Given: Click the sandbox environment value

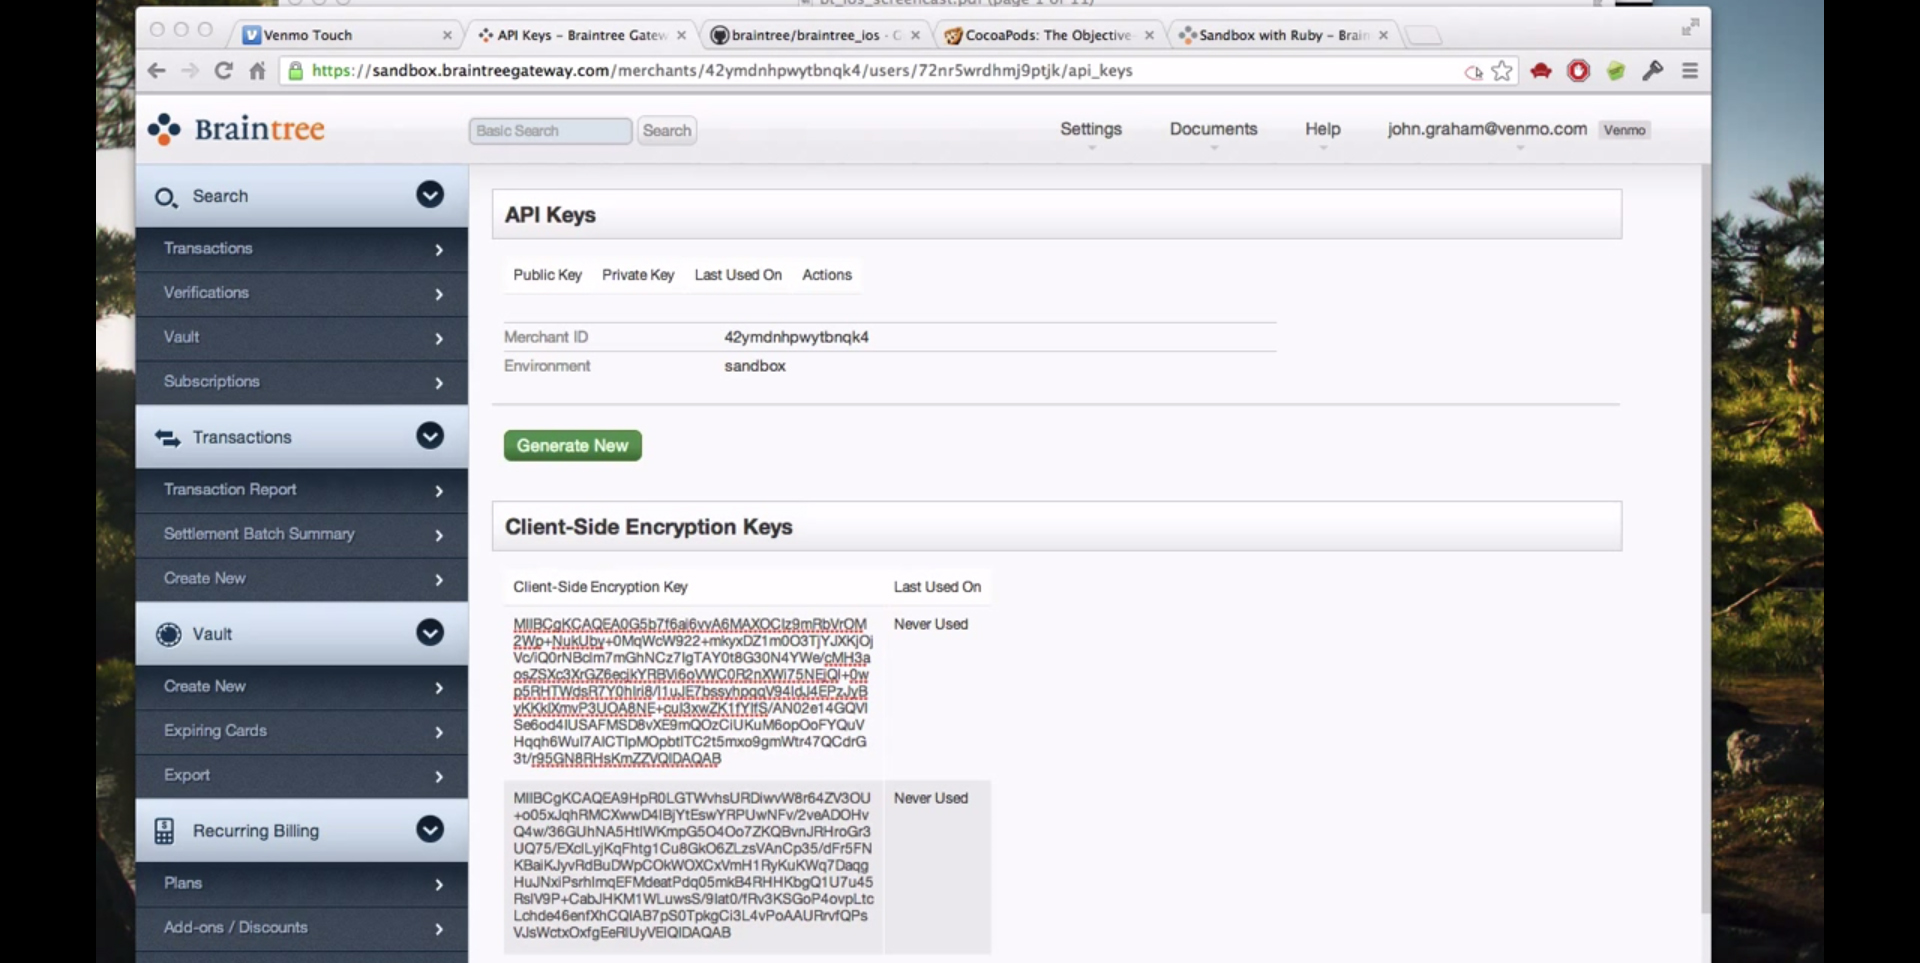Looking at the screenshot, I should tap(755, 366).
